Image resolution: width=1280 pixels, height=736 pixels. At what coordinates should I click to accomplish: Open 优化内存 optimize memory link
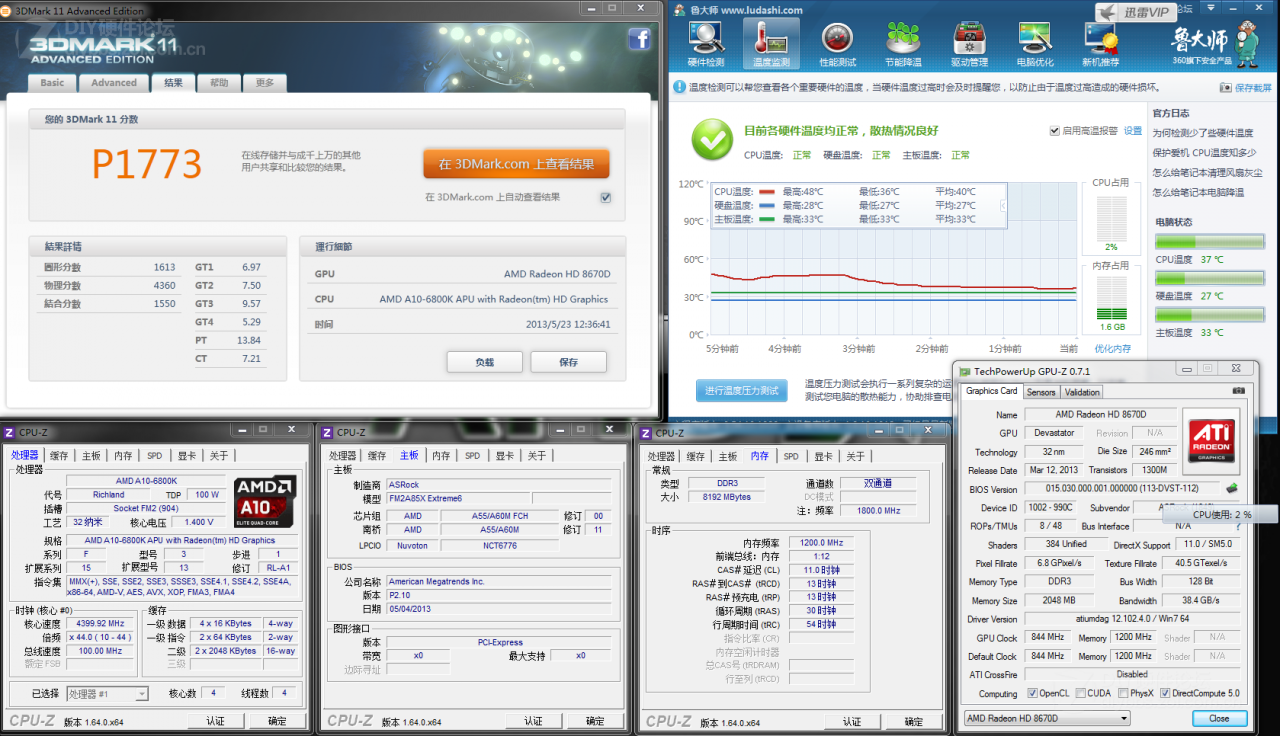tap(1113, 349)
